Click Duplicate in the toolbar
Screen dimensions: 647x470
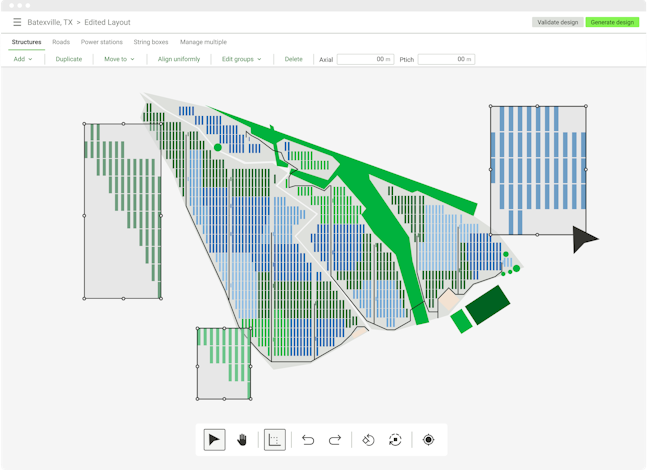point(69,59)
